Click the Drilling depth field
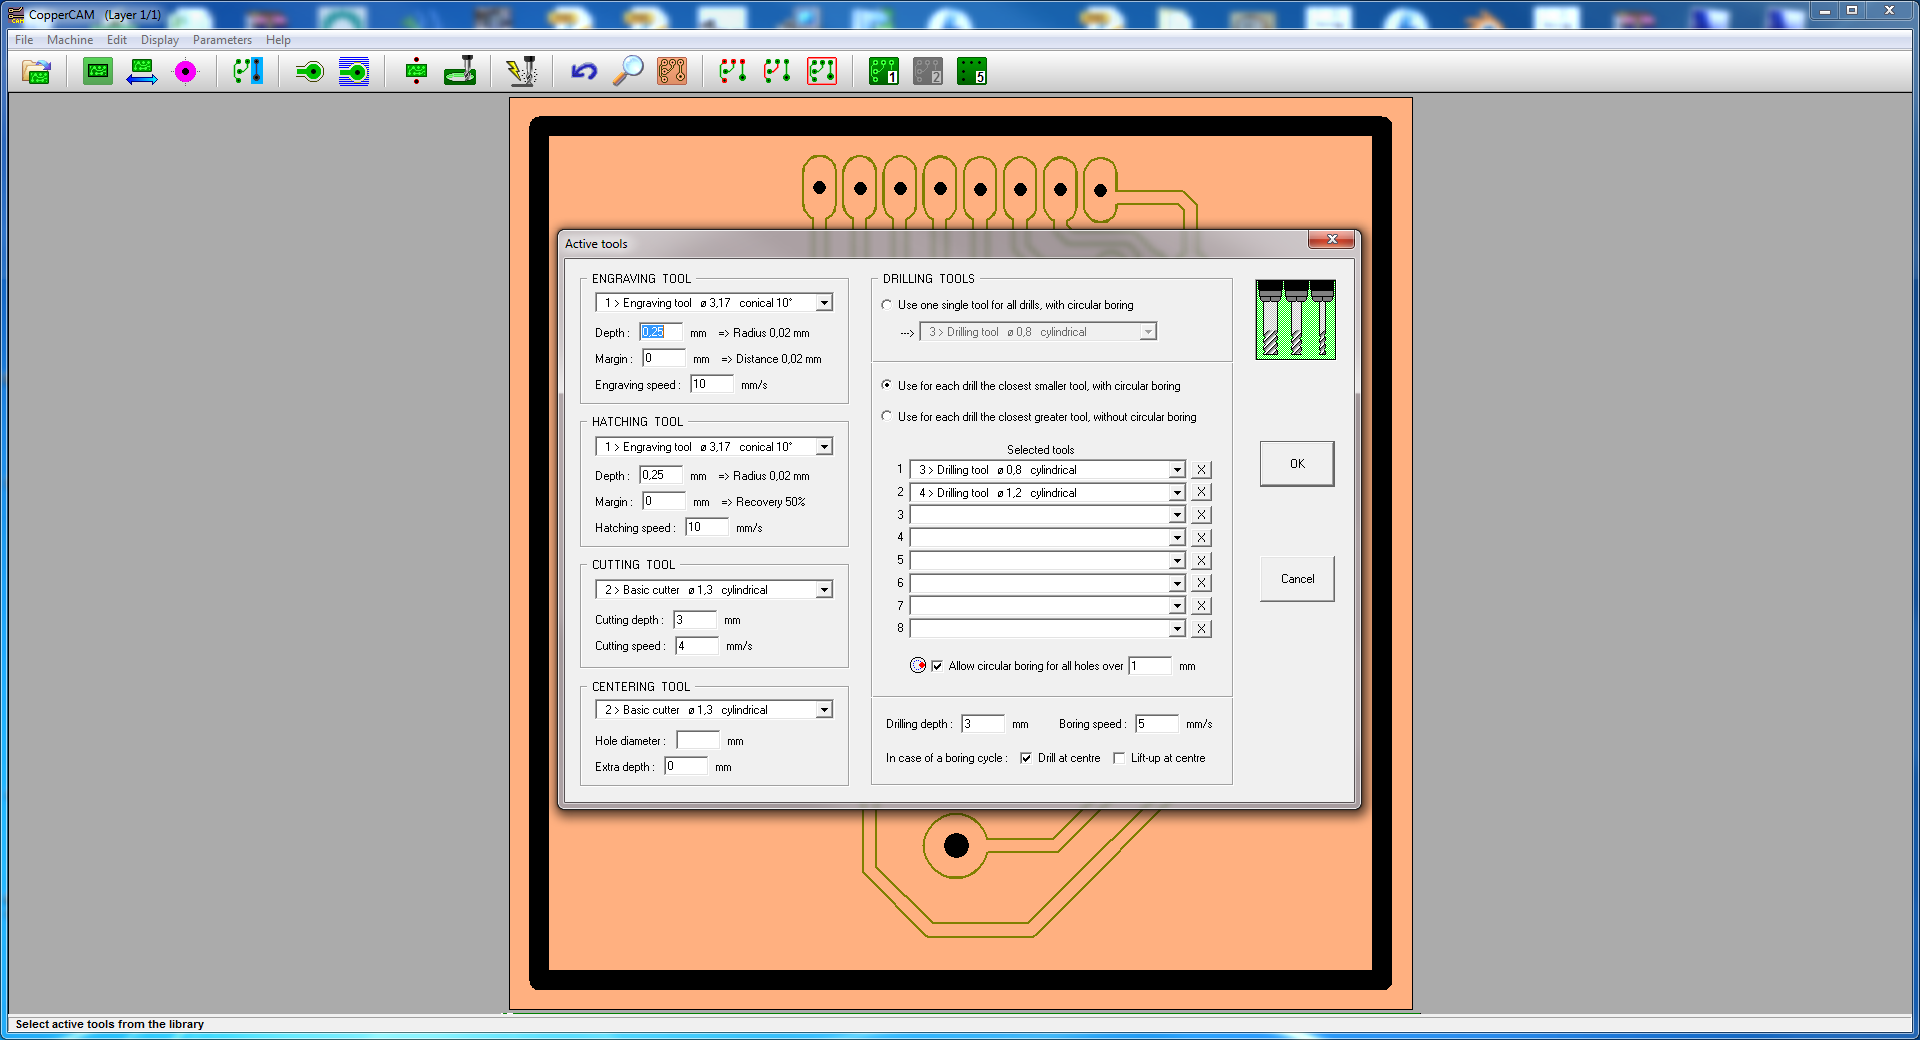 click(x=983, y=724)
